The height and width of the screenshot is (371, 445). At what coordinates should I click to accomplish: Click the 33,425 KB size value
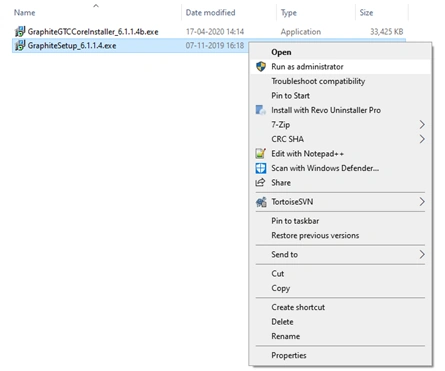(x=387, y=32)
